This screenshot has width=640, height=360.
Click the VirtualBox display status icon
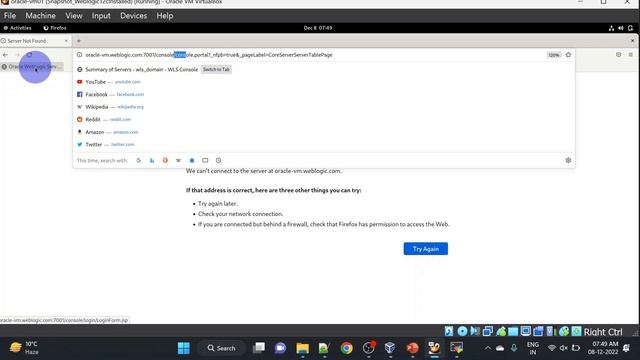tap(526, 331)
